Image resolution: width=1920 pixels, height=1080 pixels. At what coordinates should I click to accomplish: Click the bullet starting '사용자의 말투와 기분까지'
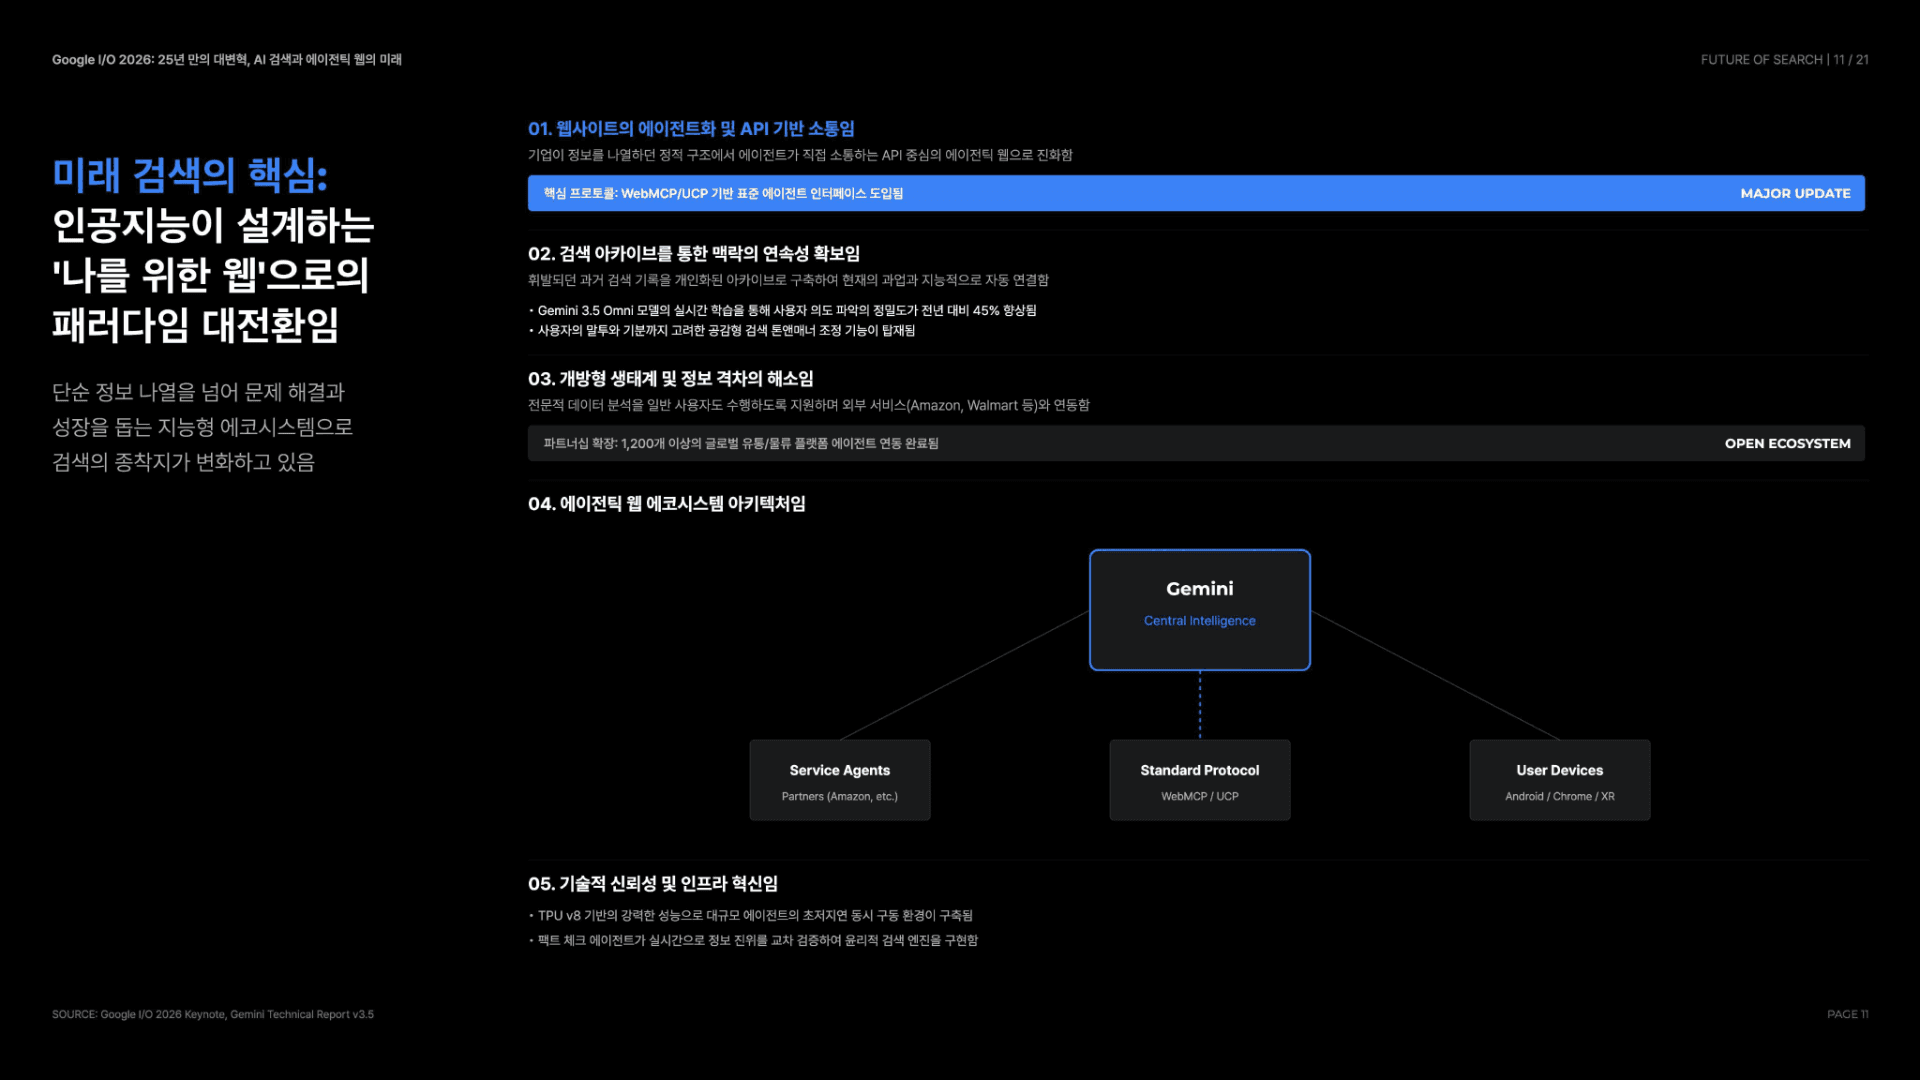[722, 331]
